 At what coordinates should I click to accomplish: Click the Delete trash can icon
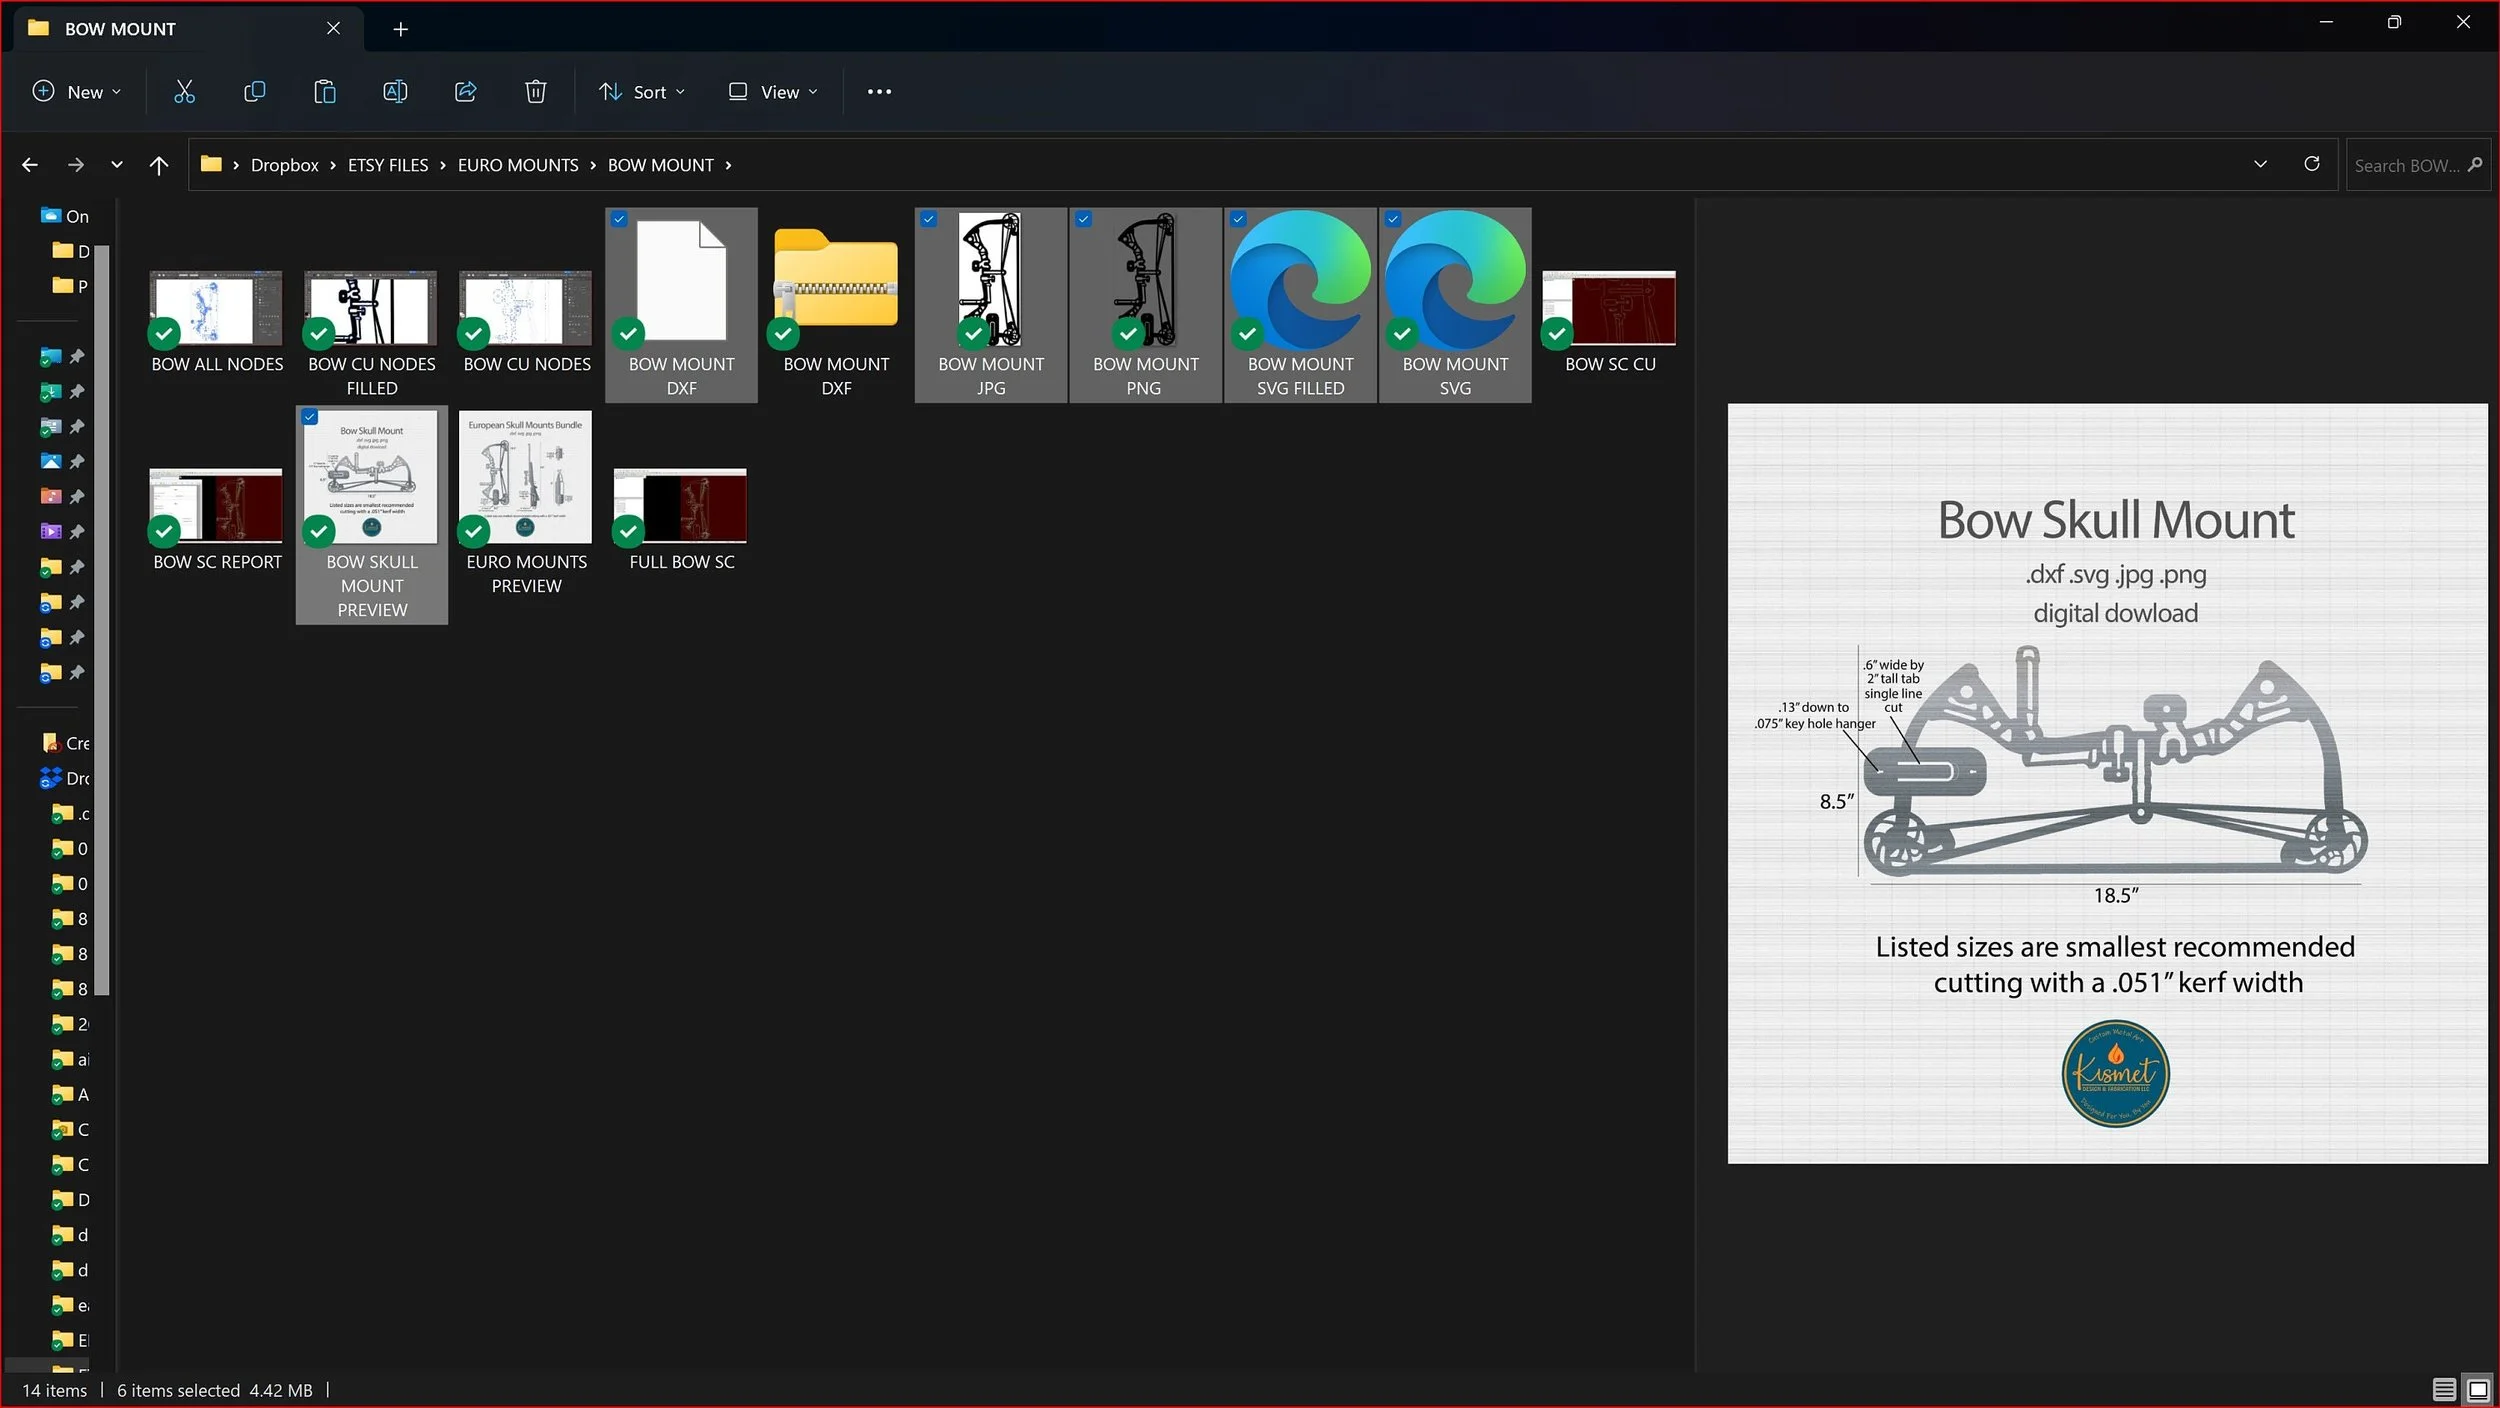point(535,92)
